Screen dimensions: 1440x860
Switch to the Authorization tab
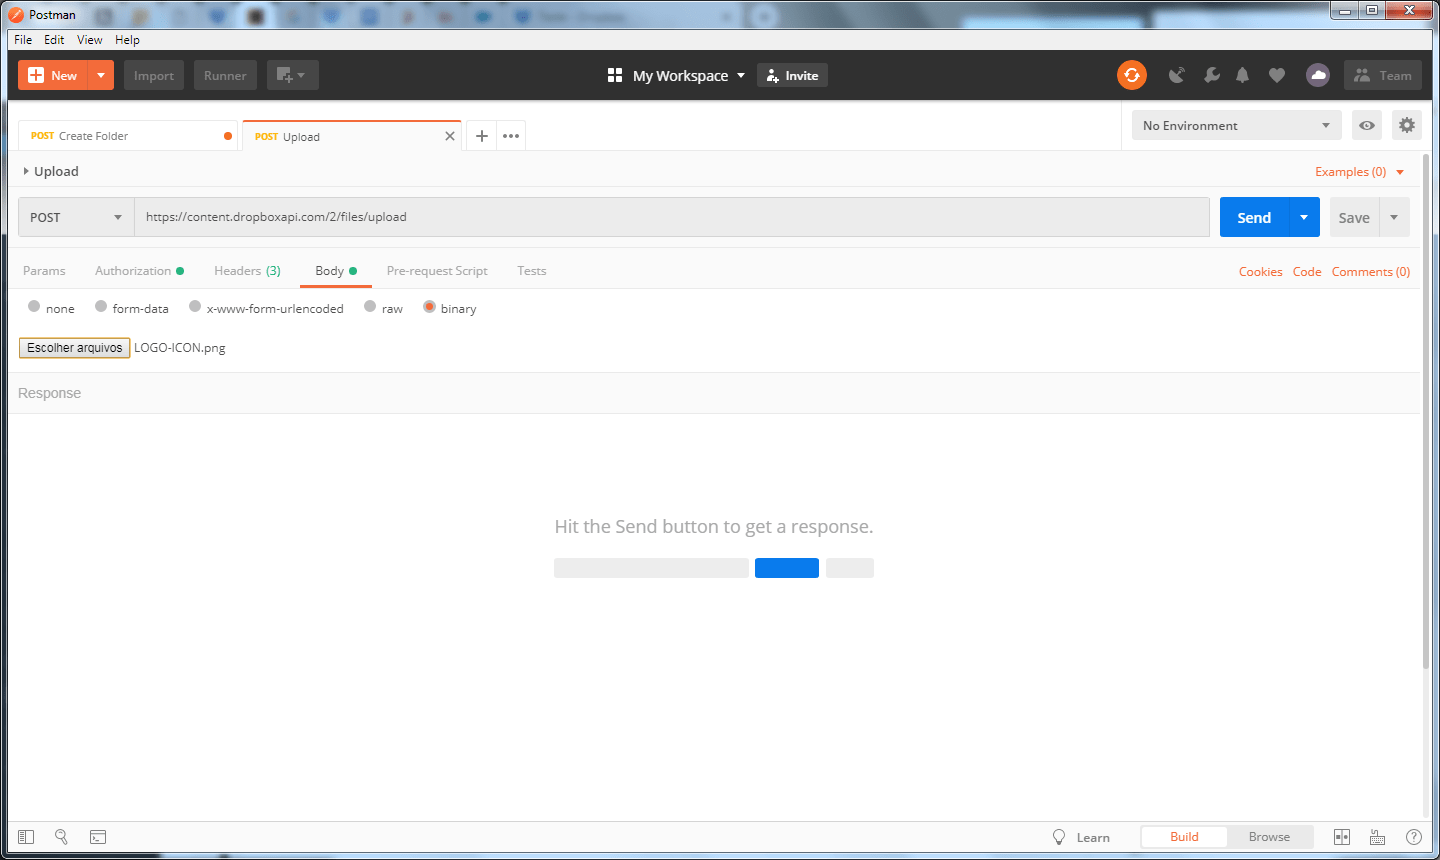tap(139, 271)
